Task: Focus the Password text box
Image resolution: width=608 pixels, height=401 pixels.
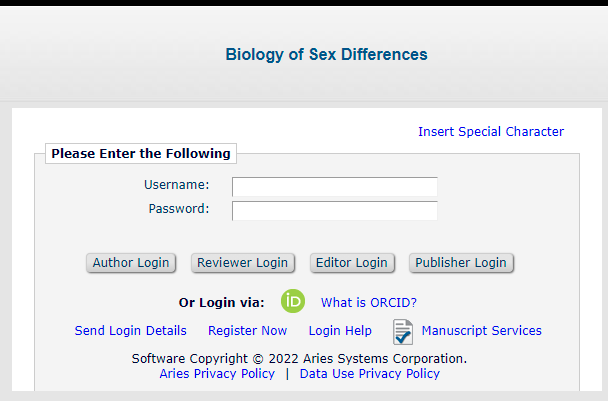Action: (x=334, y=211)
